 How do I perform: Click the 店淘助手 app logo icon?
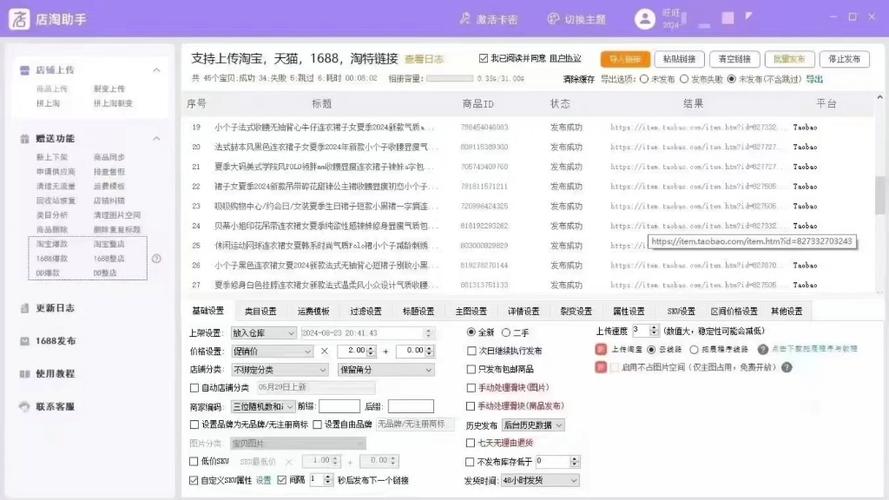click(19, 19)
